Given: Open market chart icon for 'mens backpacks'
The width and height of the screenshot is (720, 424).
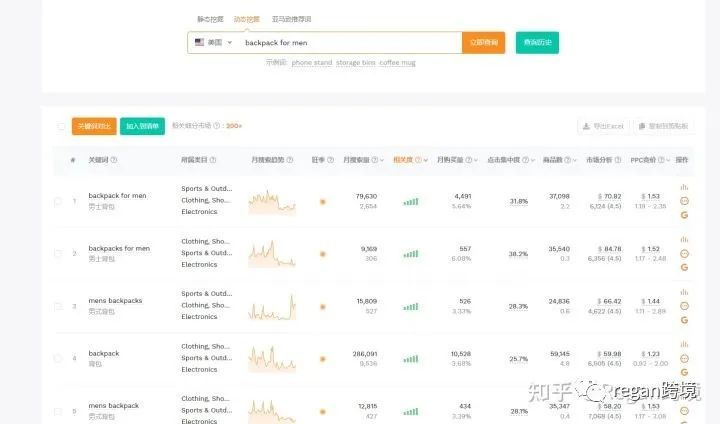Looking at the screenshot, I should [x=684, y=292].
